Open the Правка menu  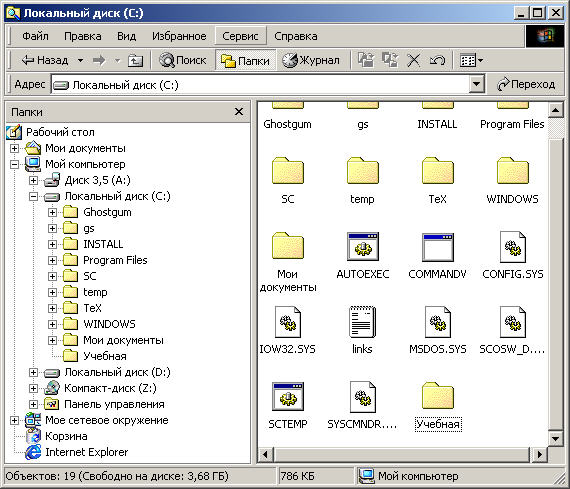83,36
